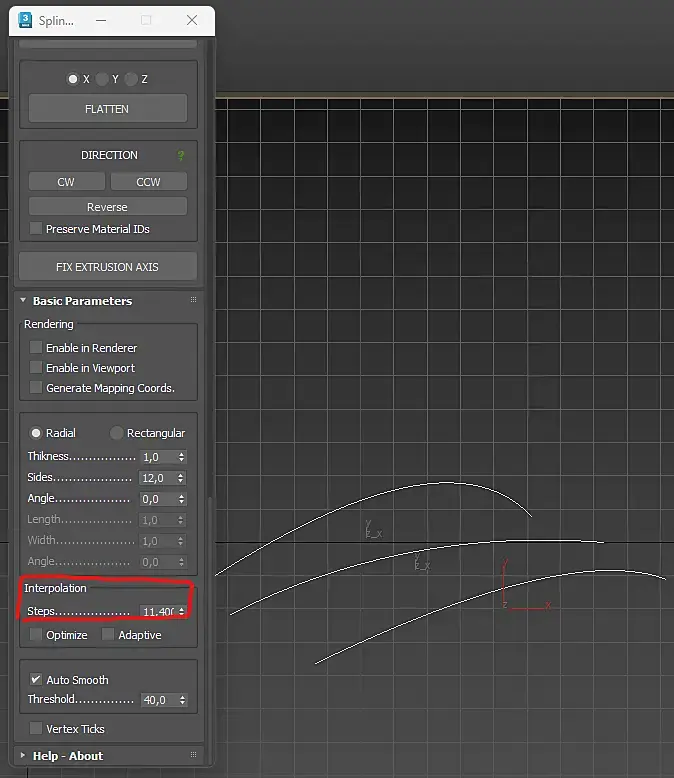Toggle Enable in Viewport checkbox
This screenshot has height=778, width=674.
(x=36, y=367)
